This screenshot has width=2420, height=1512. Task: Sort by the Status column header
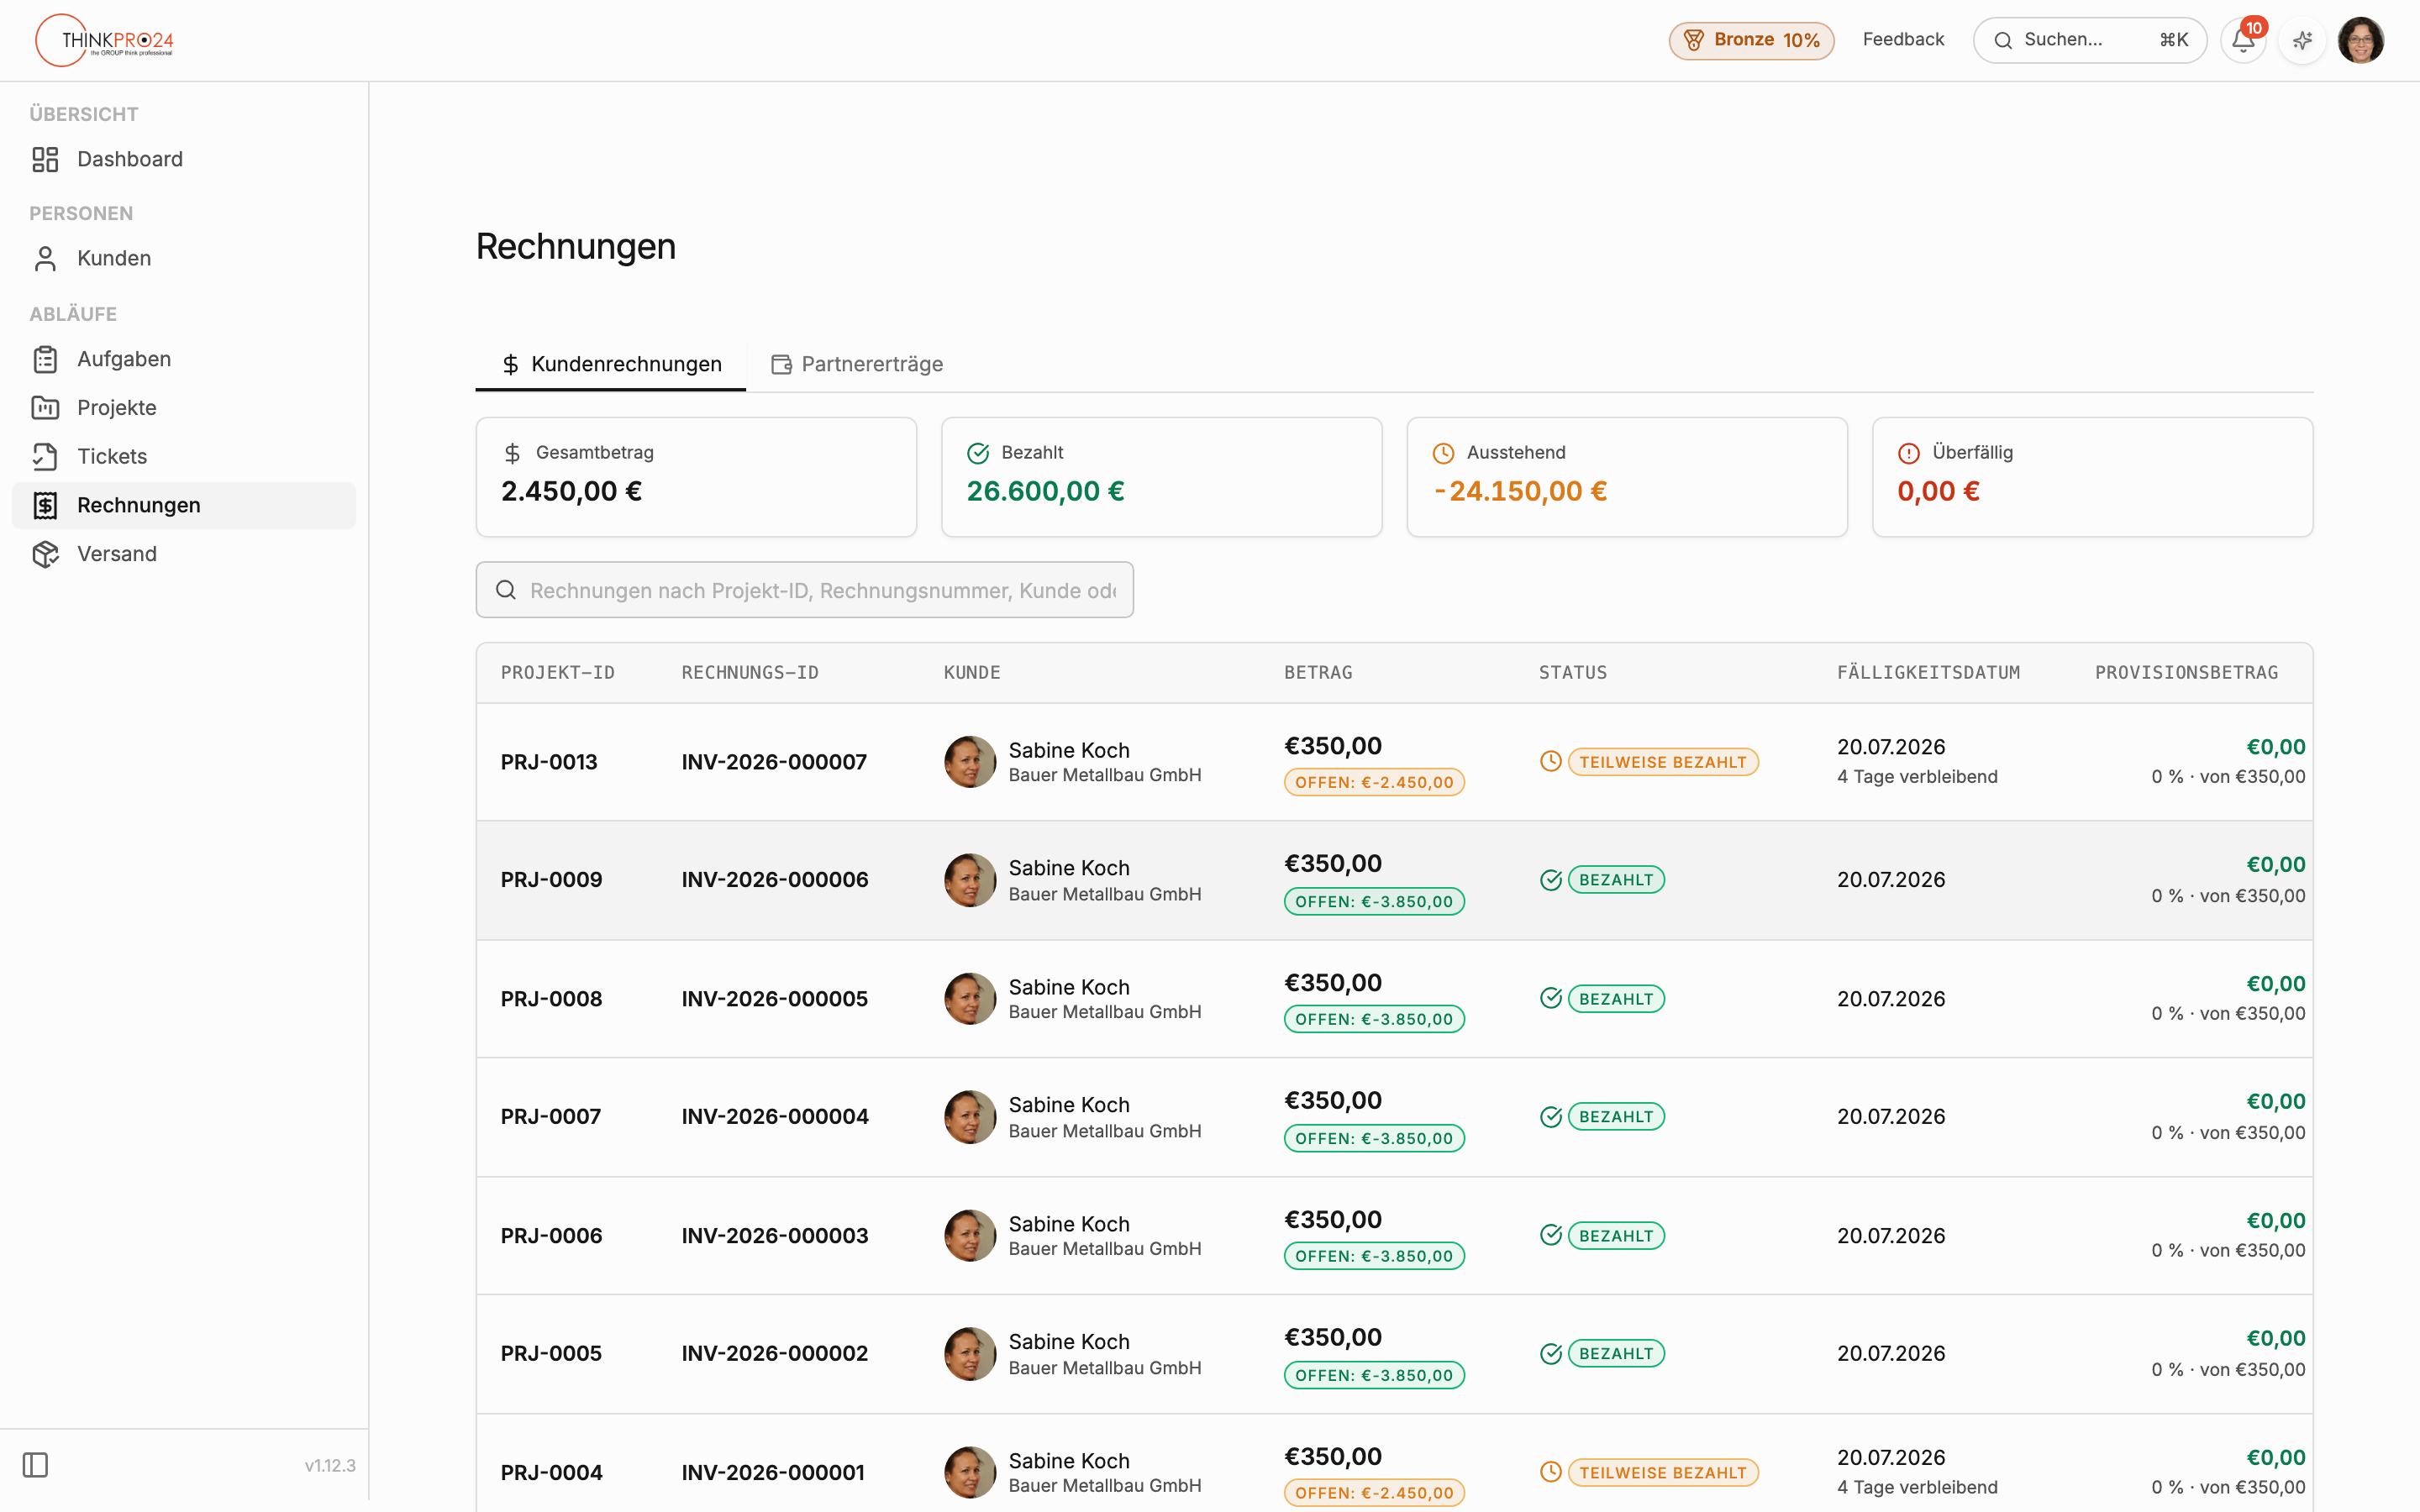click(1573, 673)
